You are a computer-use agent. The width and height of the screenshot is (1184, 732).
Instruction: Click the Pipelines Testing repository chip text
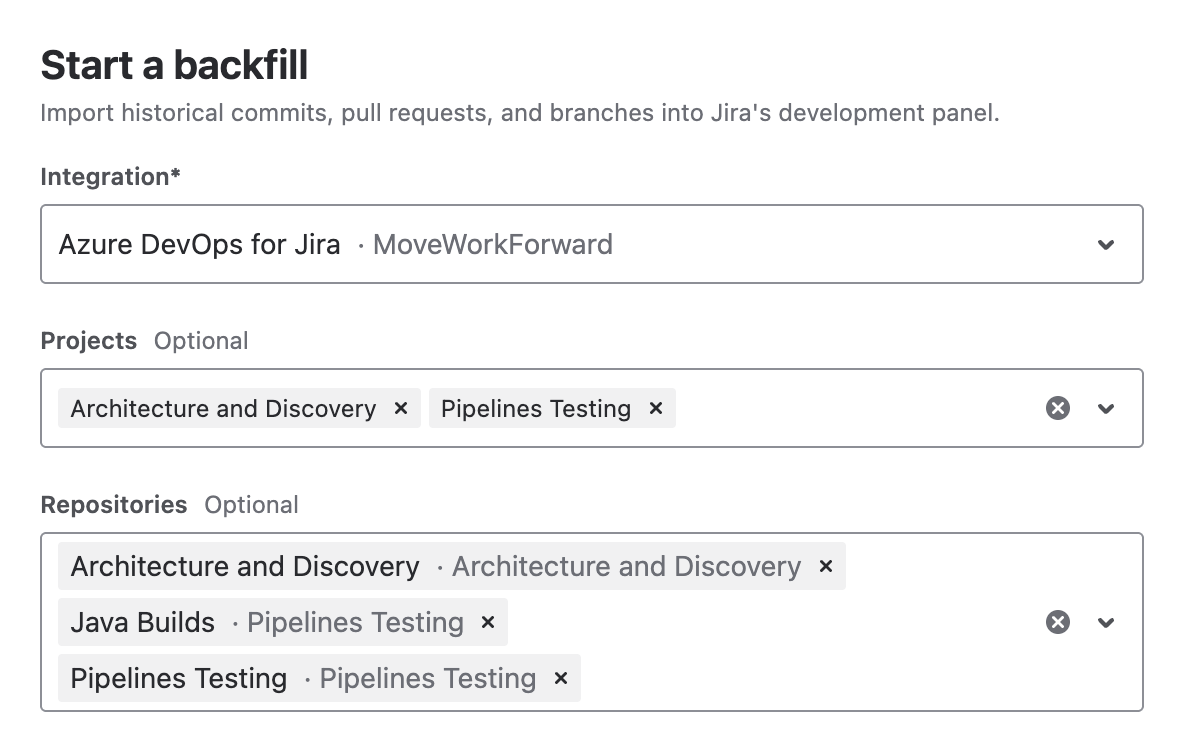(179, 678)
